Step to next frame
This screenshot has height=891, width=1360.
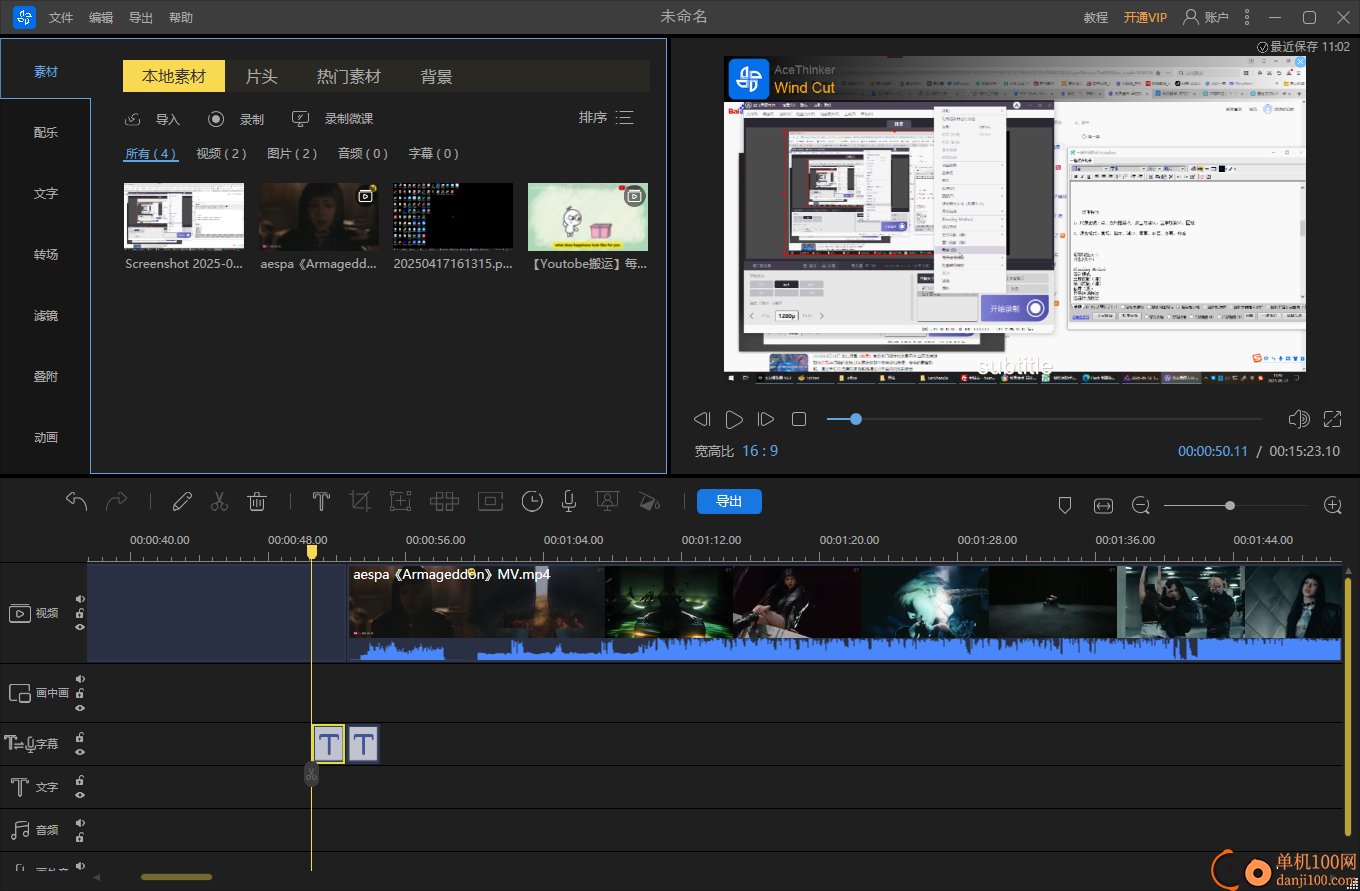766,419
